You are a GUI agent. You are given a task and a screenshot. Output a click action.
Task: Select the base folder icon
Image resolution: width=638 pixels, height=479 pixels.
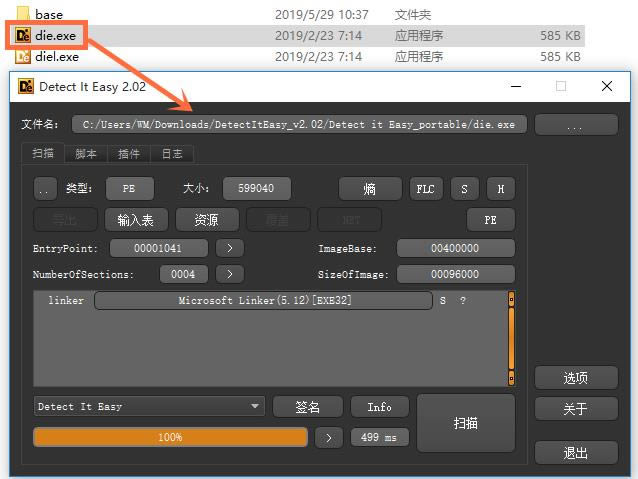click(23, 13)
